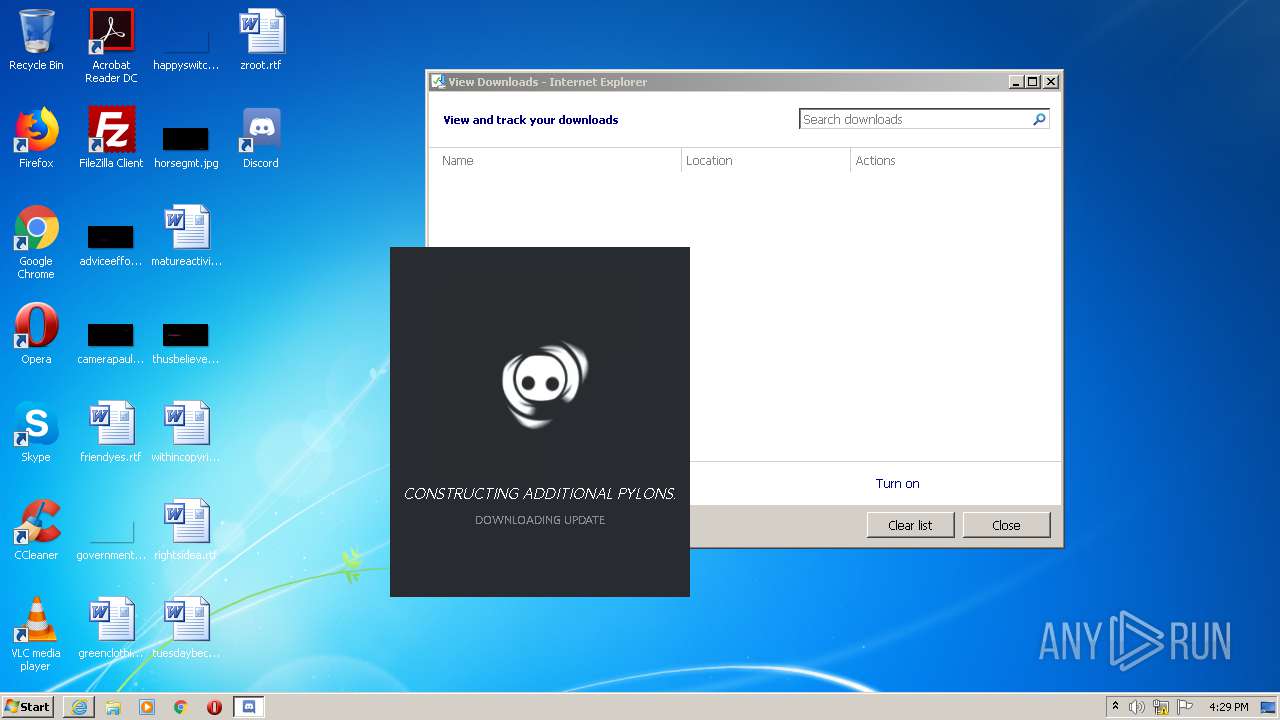
Task: Open Internet Explorer in the taskbar
Action: coord(79,707)
